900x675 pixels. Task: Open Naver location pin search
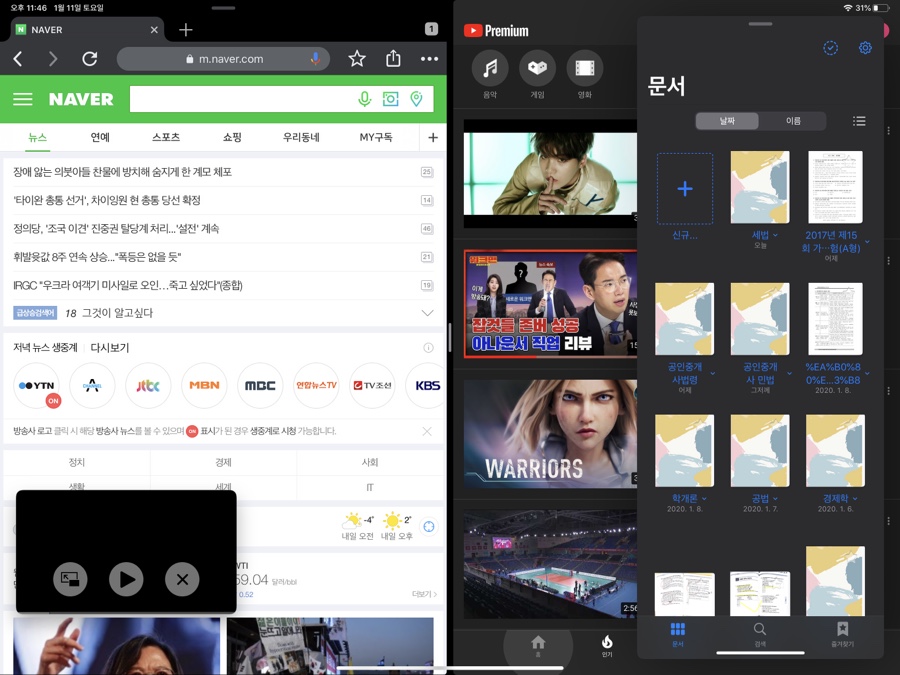417,99
